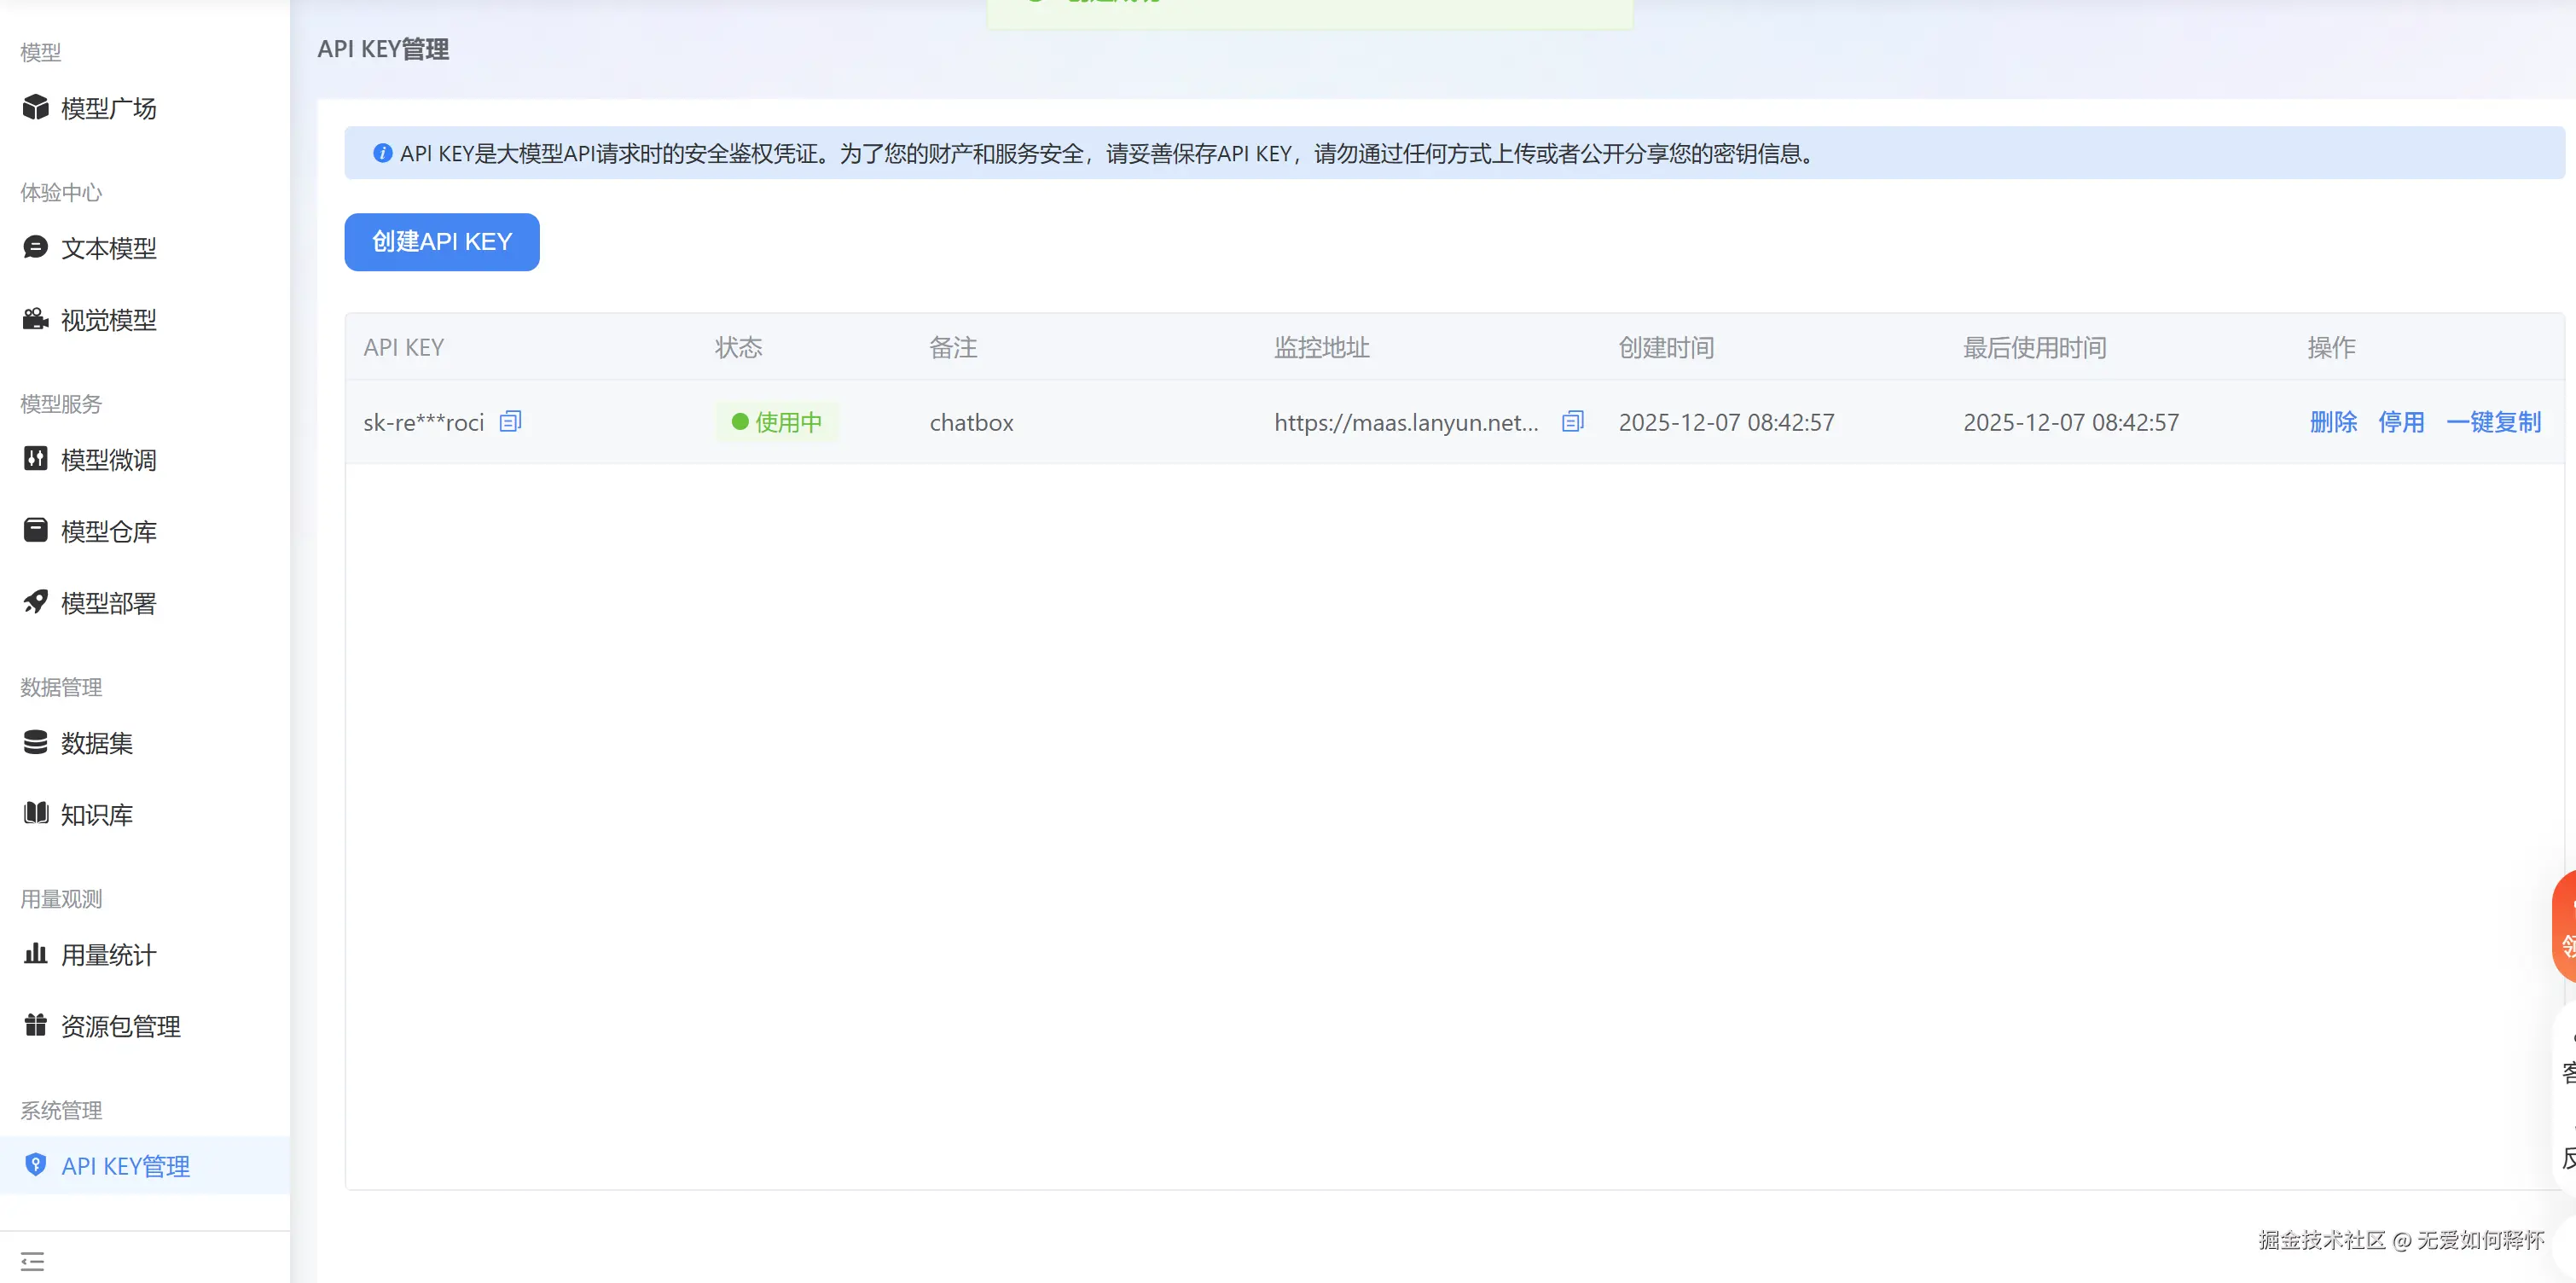Disable the key via 停用 link
This screenshot has width=2576, height=1283.
[2401, 422]
